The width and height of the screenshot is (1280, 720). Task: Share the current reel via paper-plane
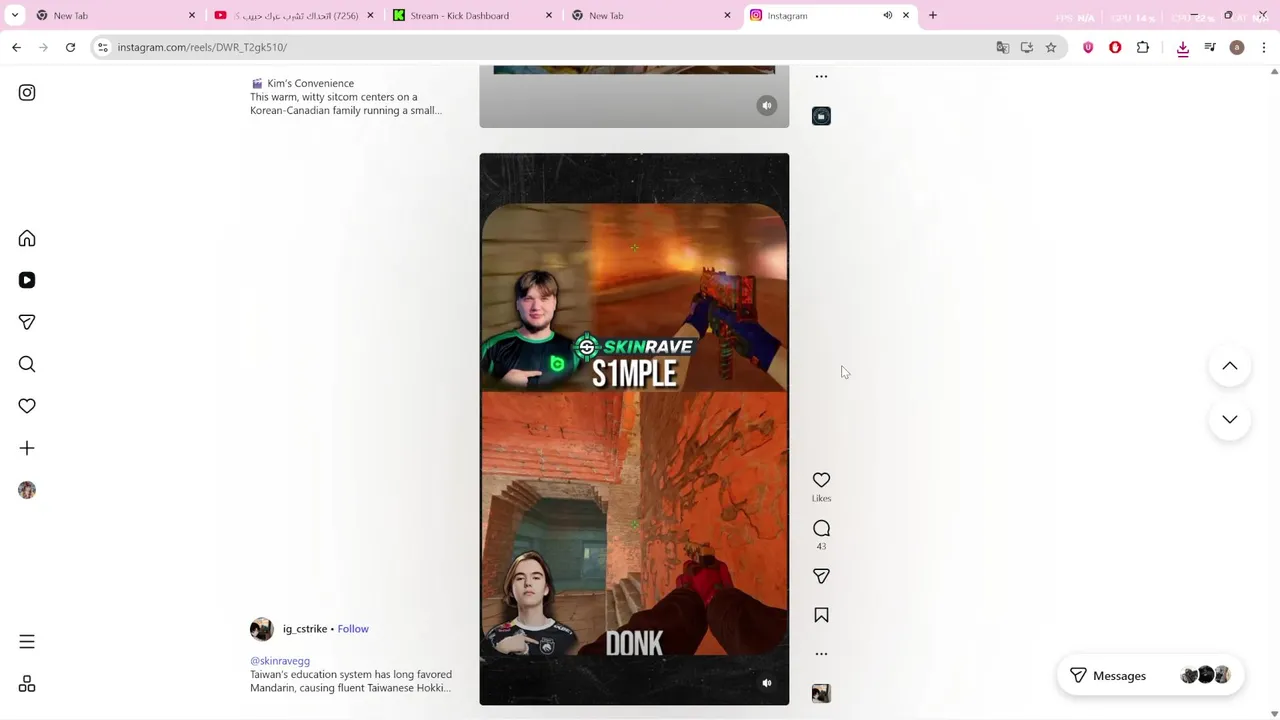[821, 576]
